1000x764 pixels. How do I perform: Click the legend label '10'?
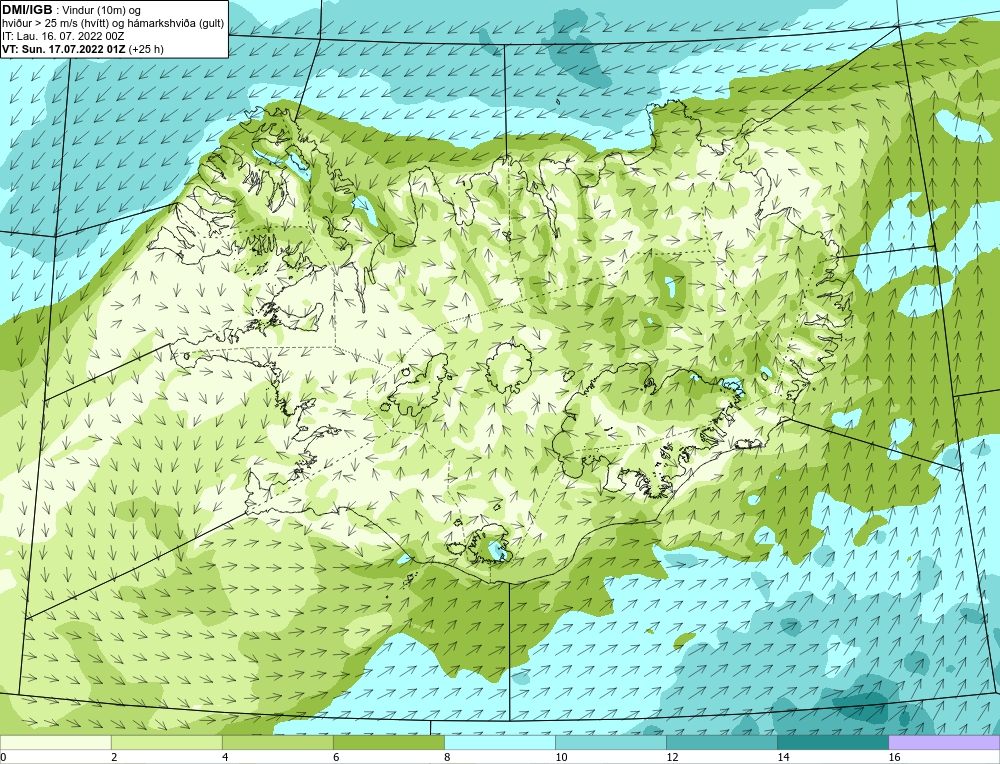click(x=561, y=757)
